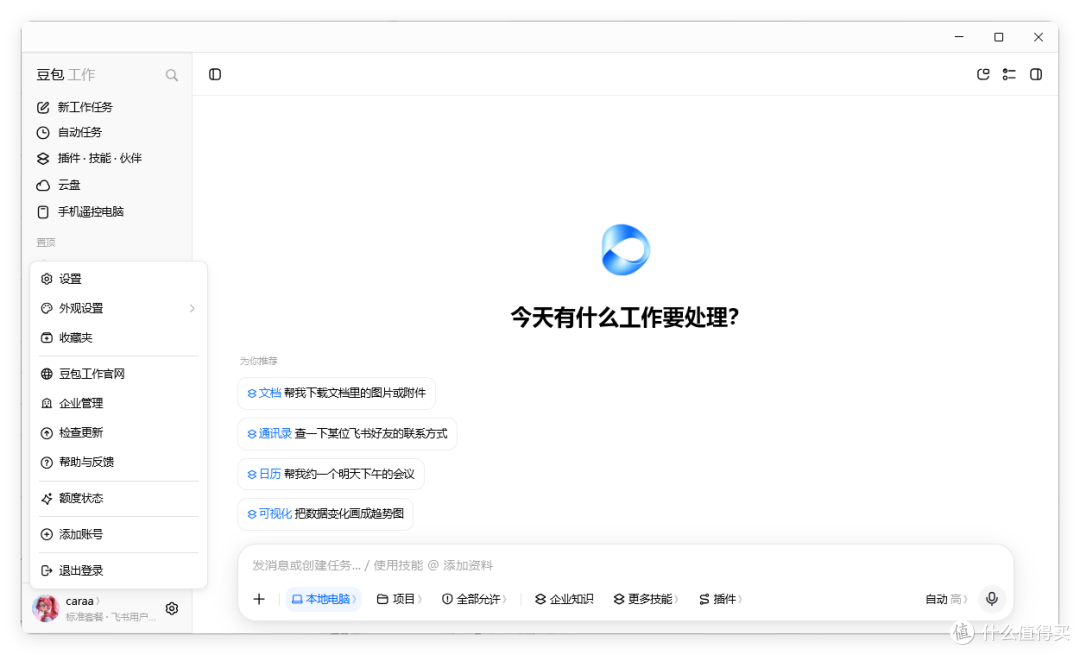Select the 日历 meeting suggestion
Viewport: 1080px width, 655px height.
pos(331,474)
